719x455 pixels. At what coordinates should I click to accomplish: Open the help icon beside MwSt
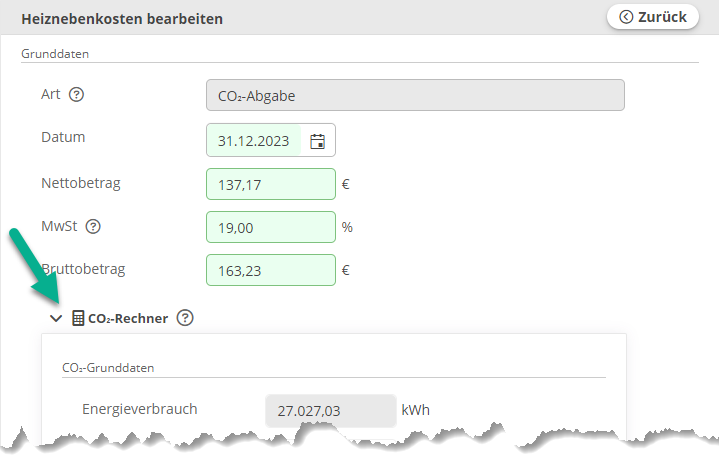93,226
